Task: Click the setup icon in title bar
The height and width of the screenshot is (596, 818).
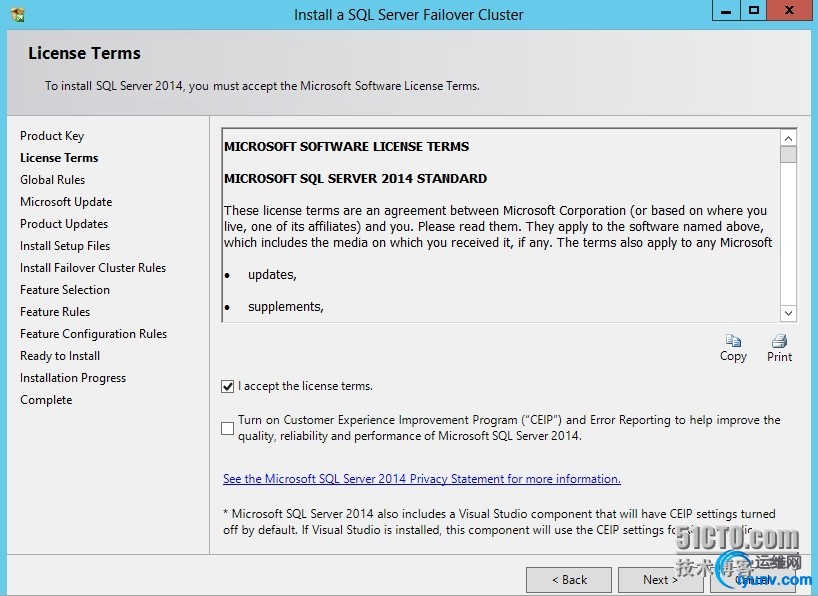Action: [18, 15]
